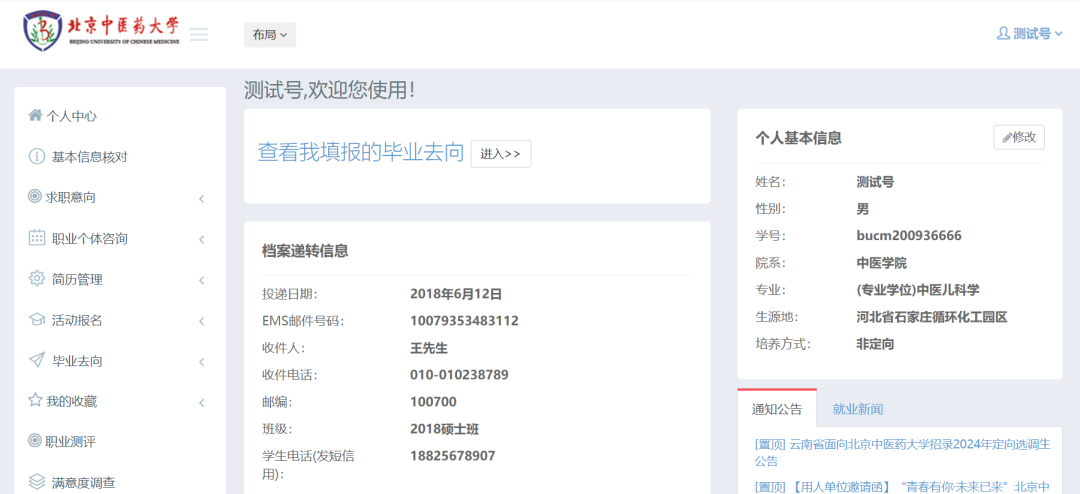Click the paper plane icon for 毕业去向

37,360
